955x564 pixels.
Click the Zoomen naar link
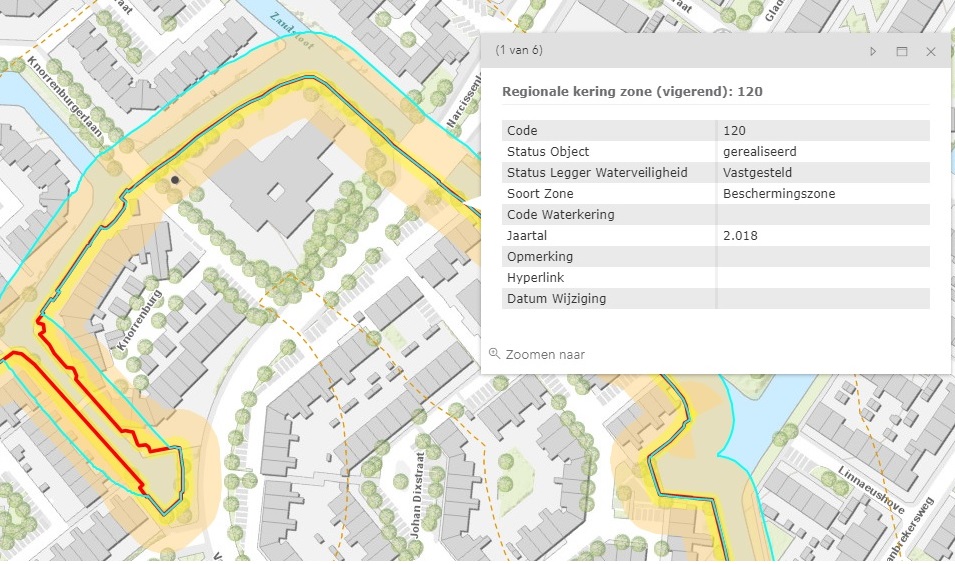pos(545,354)
